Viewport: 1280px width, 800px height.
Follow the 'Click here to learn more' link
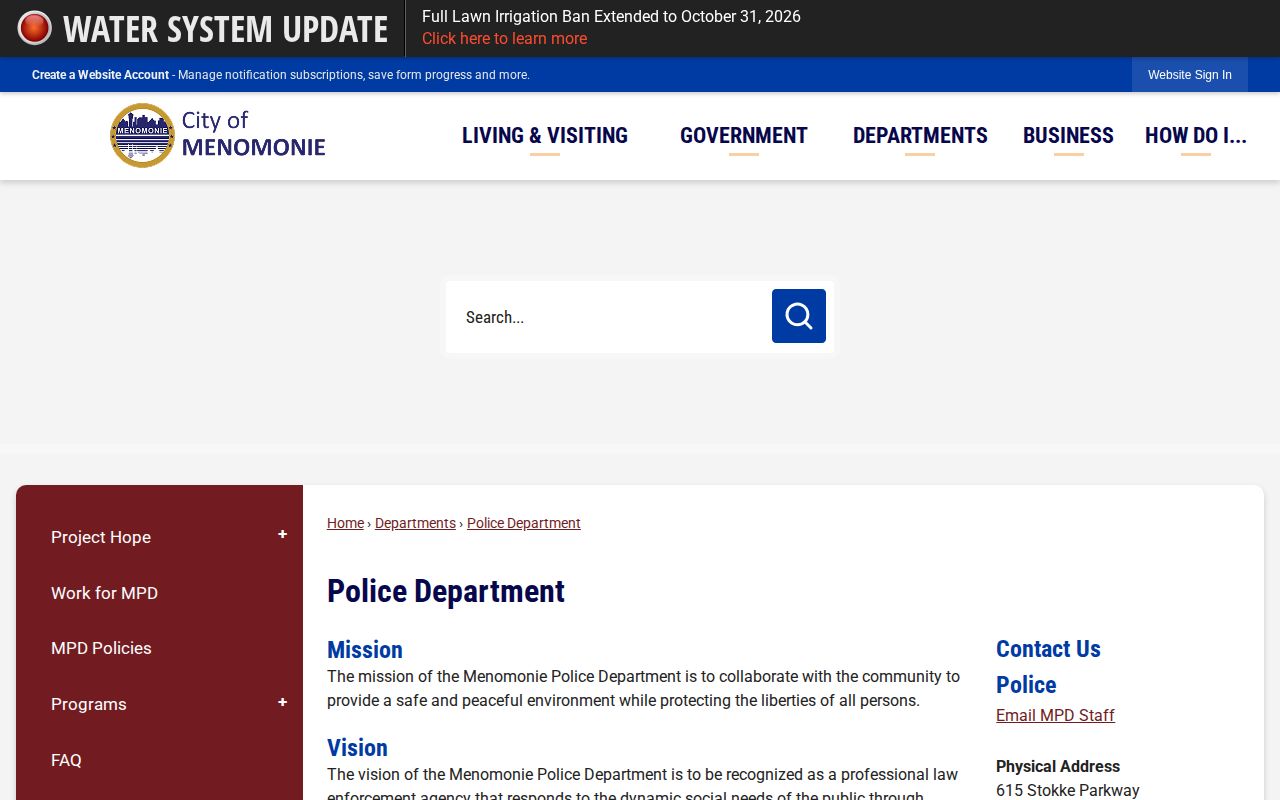(x=504, y=39)
